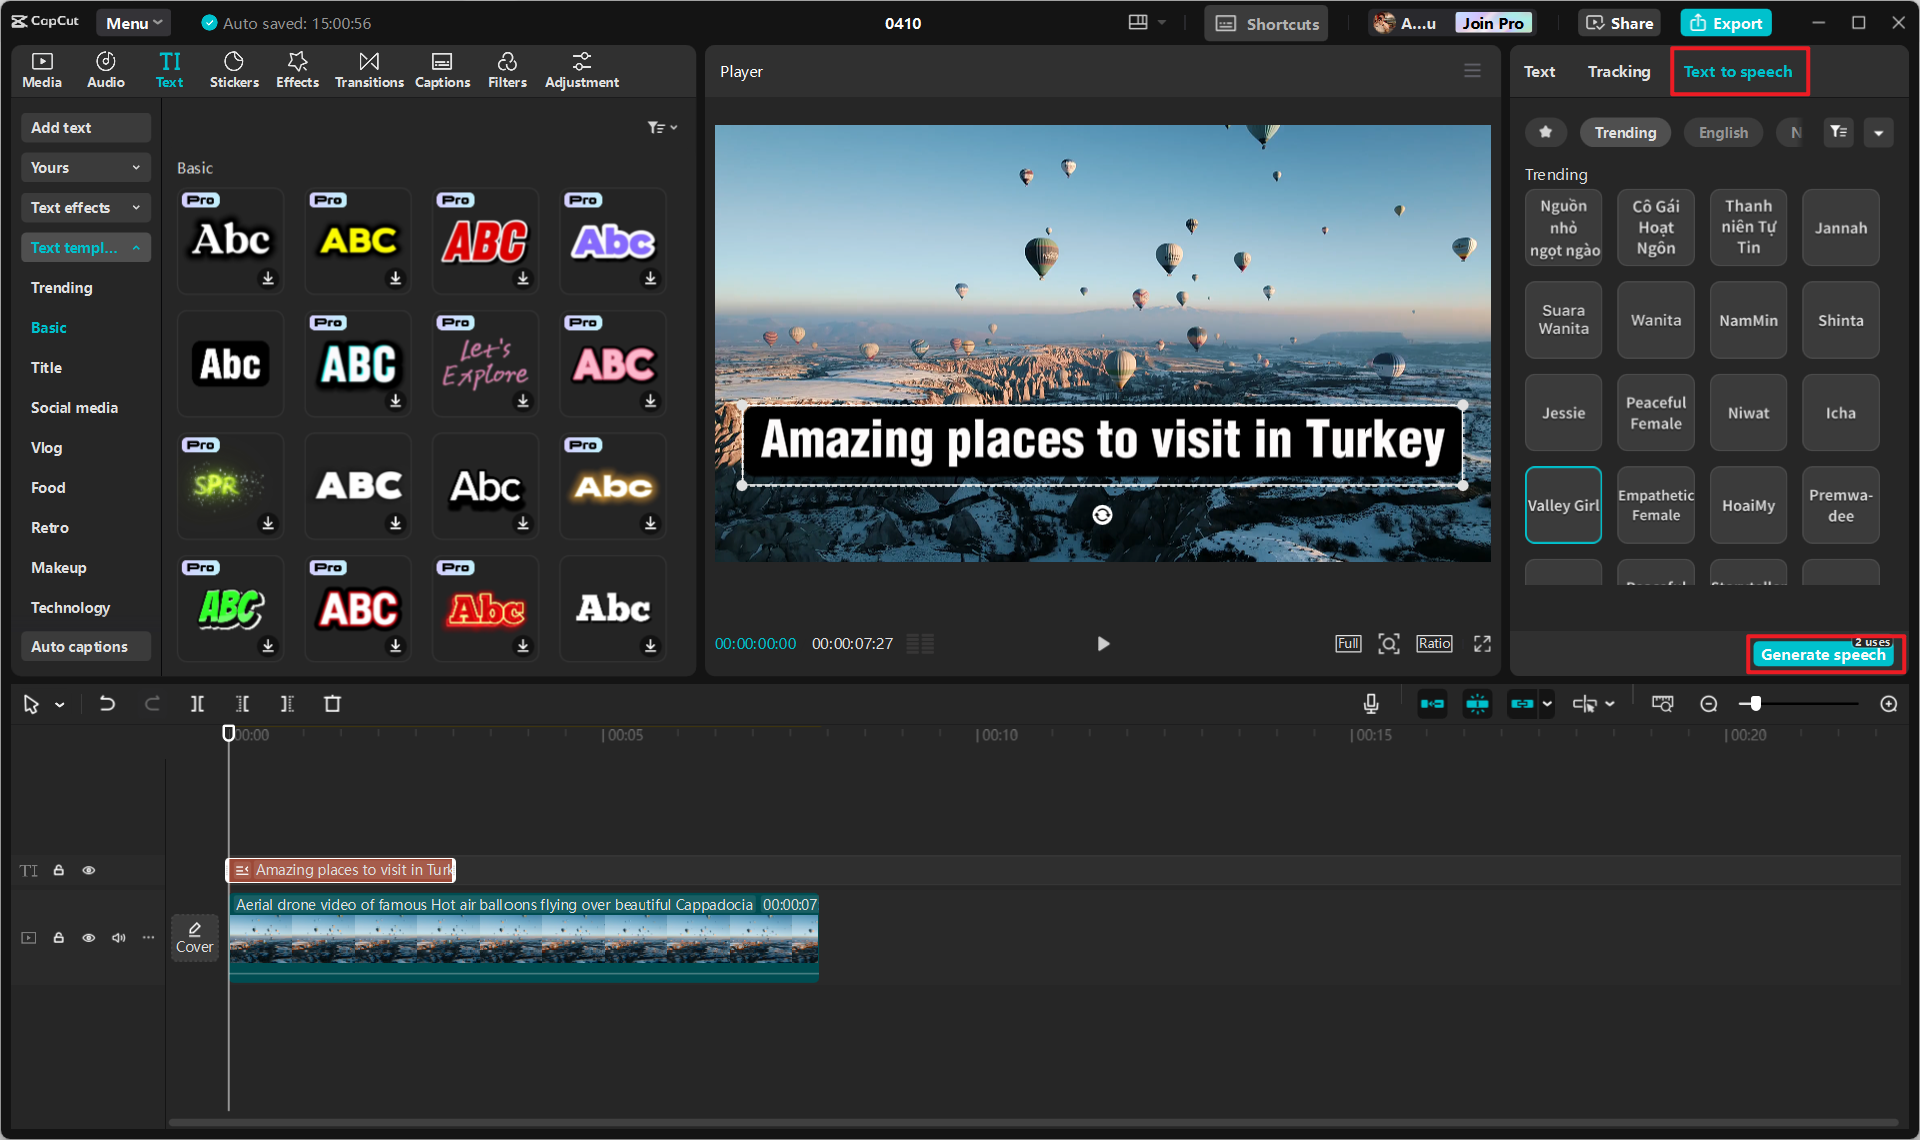Select the Social media template category
The width and height of the screenshot is (1920, 1140).
[74, 408]
